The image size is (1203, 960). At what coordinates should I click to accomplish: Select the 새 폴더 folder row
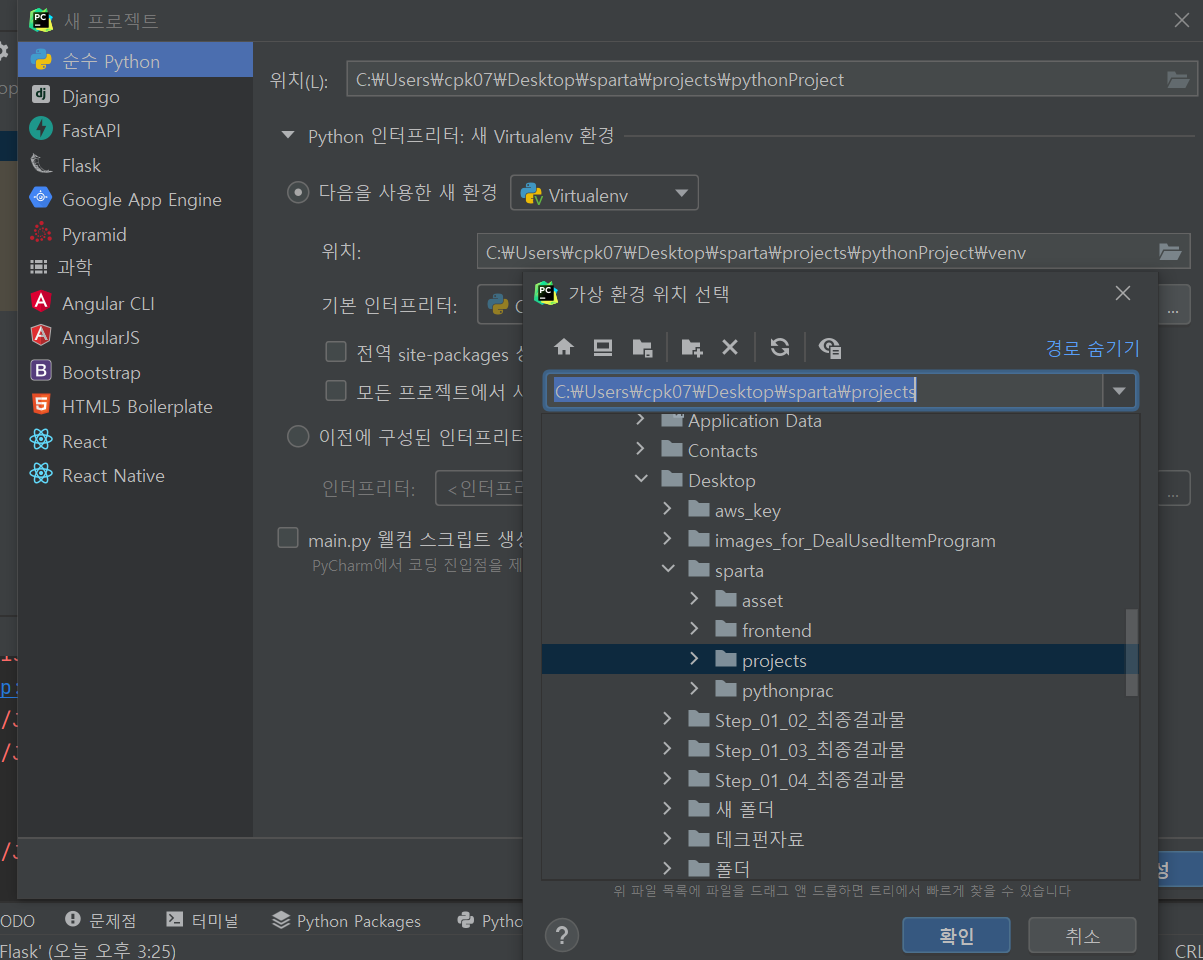833,809
